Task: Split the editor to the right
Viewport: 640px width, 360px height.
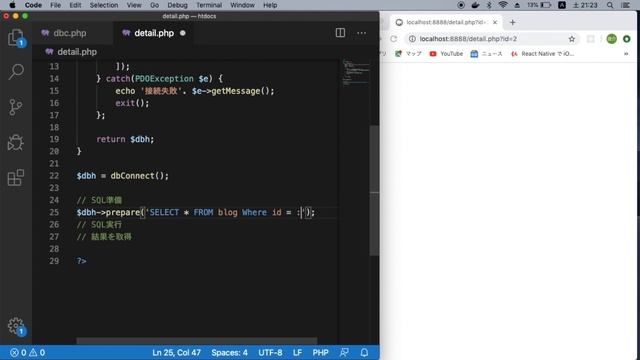Action: click(x=340, y=33)
